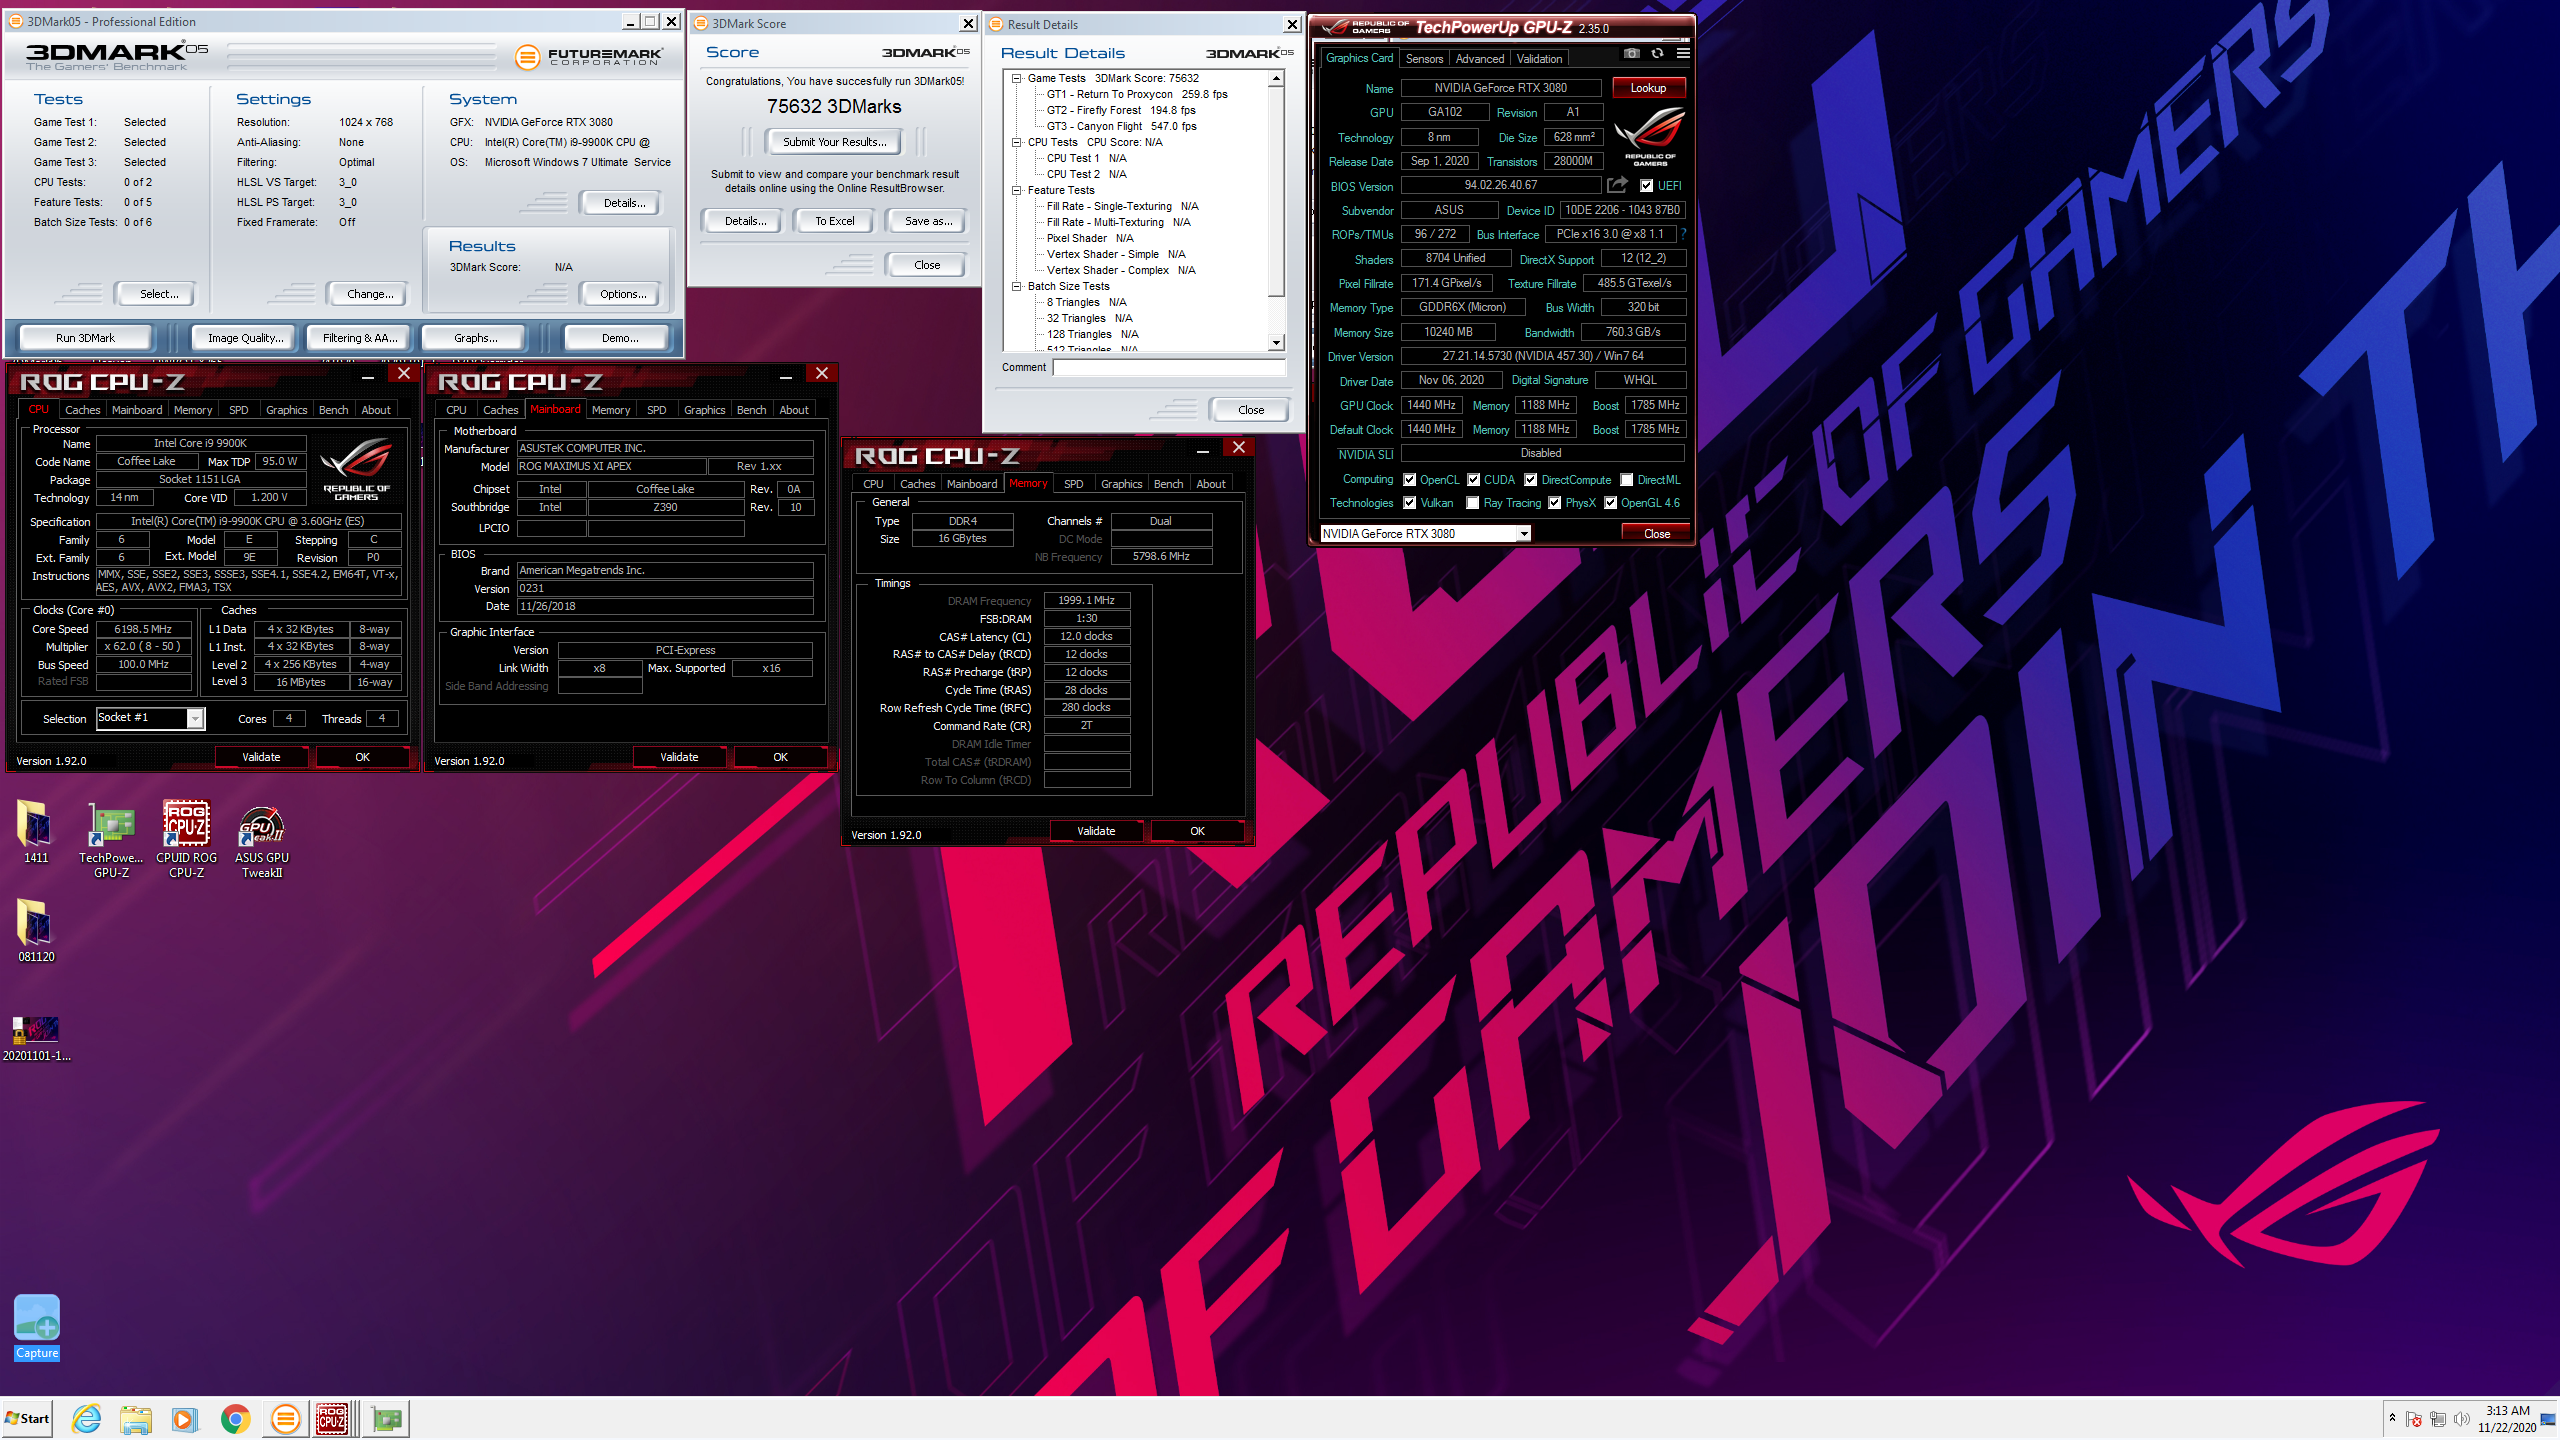This screenshot has height=1440, width=2560.
Task: Open the Capture desktop icon
Action: [37, 1327]
